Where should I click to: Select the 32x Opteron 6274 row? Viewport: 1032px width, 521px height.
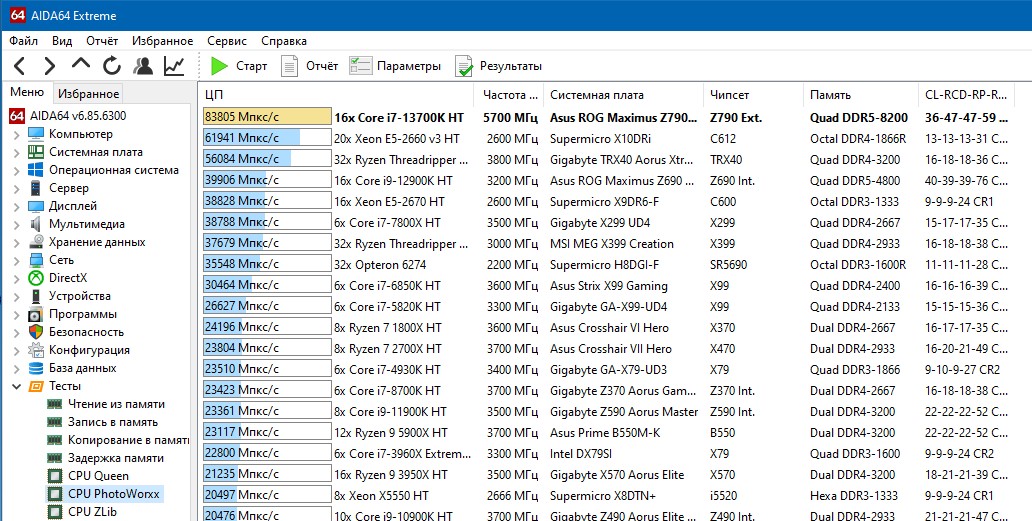[x=606, y=265]
